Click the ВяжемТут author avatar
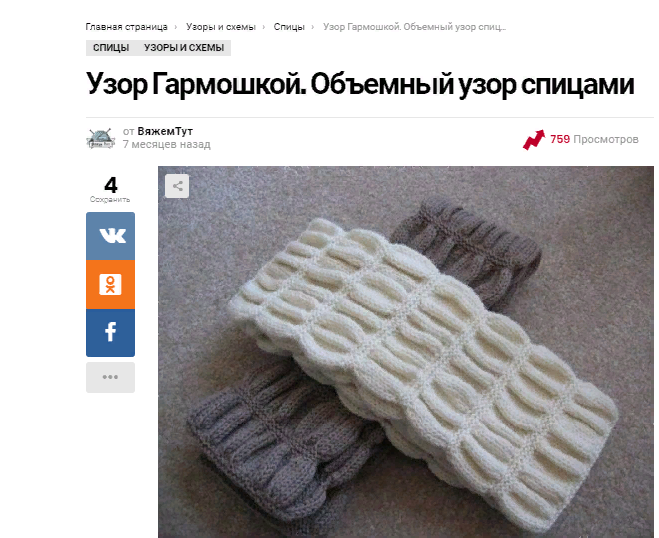 pos(101,138)
